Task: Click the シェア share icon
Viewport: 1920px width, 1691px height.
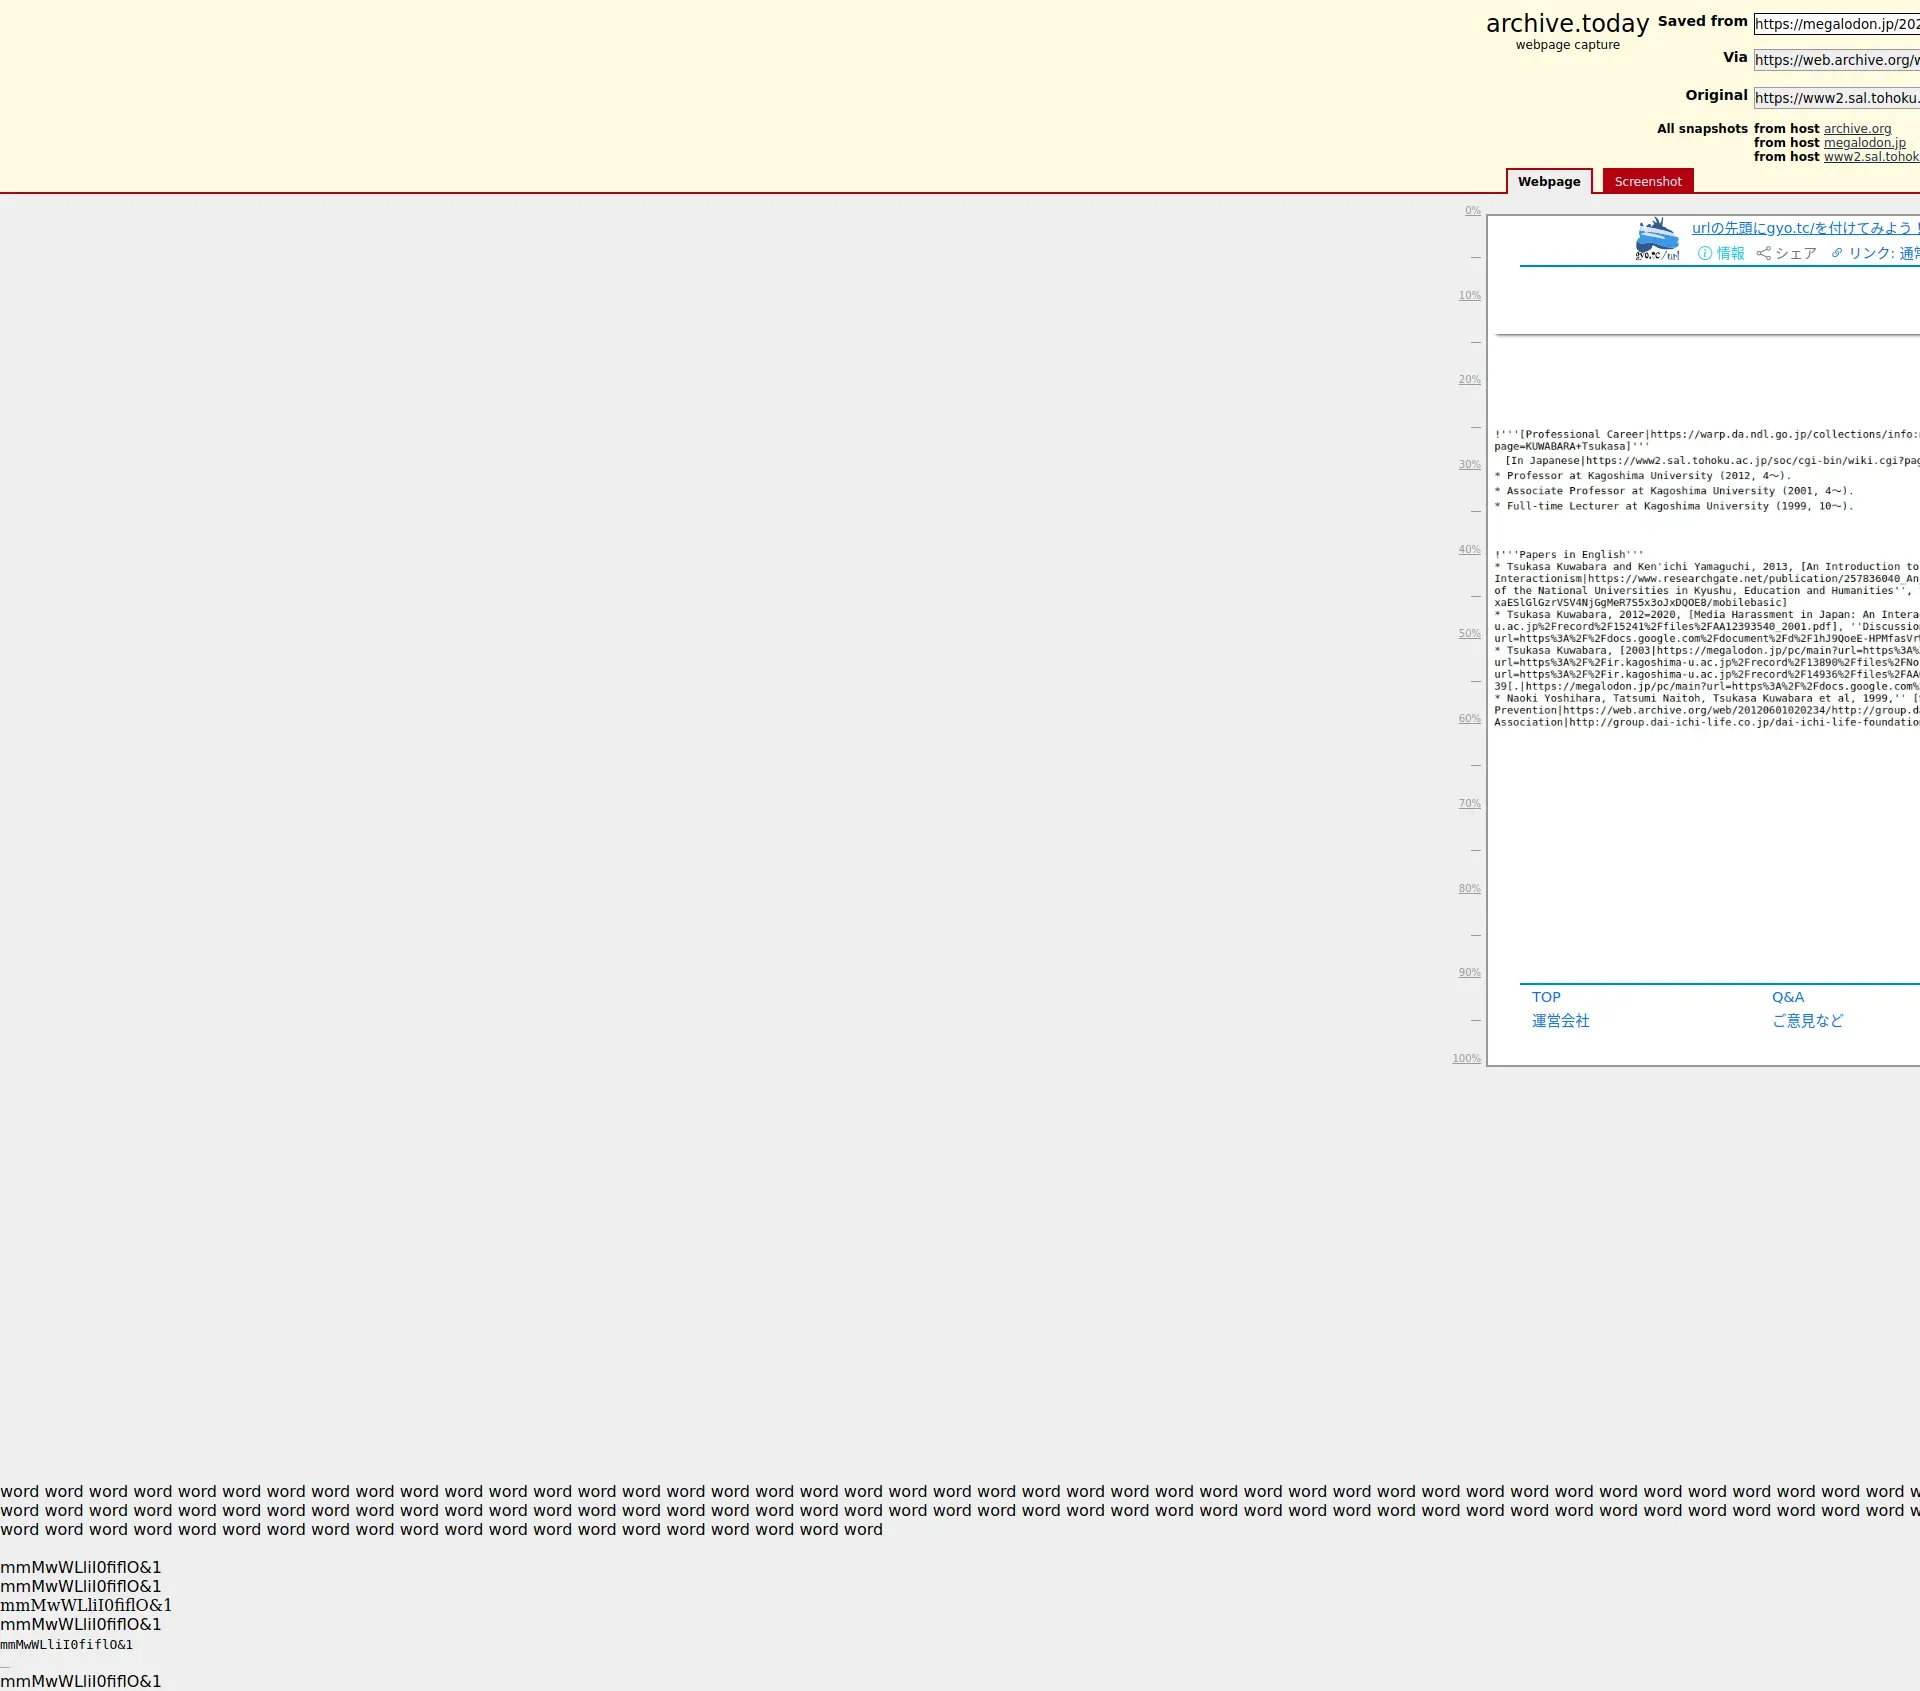Action: pyautogui.click(x=1764, y=254)
